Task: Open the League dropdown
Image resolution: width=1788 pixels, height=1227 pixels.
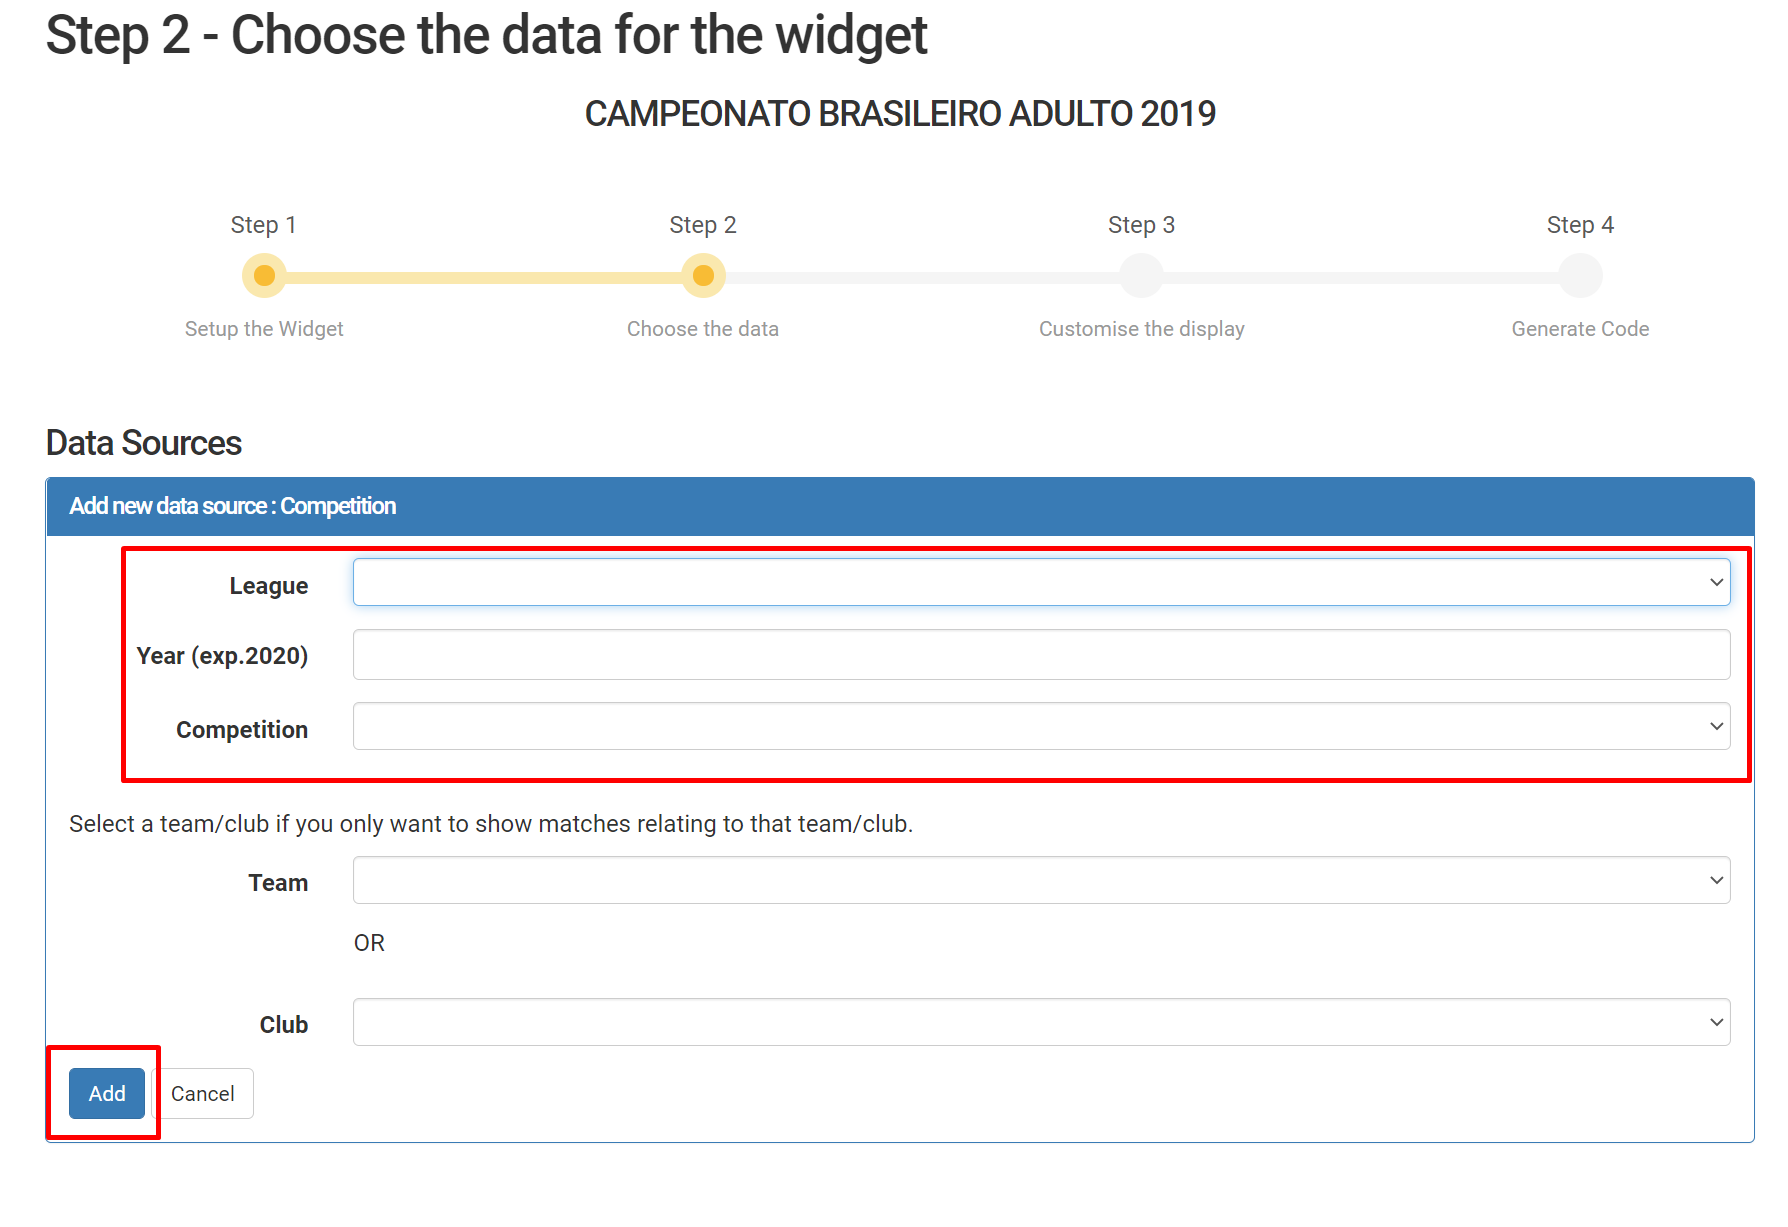Action: pos(1041,582)
